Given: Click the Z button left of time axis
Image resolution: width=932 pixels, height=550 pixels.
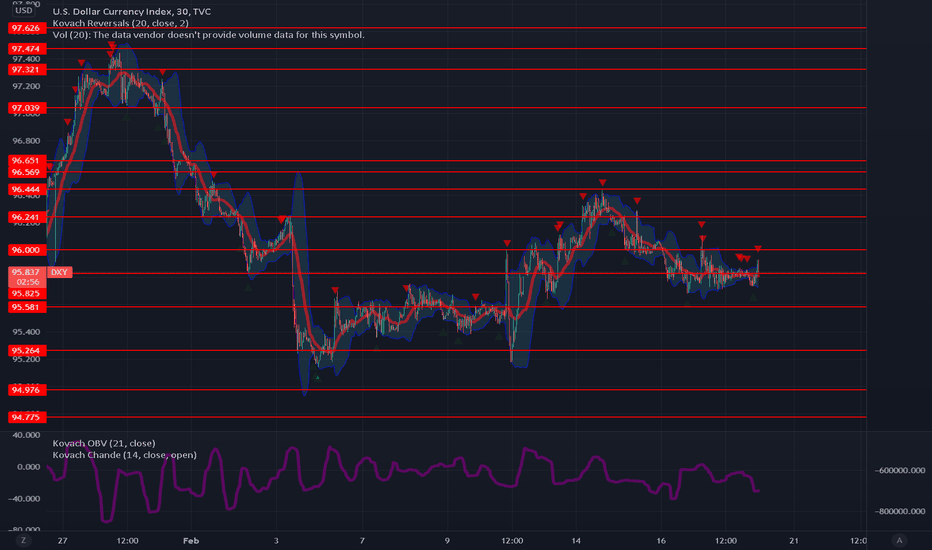Looking at the screenshot, I should pyautogui.click(x=24, y=540).
